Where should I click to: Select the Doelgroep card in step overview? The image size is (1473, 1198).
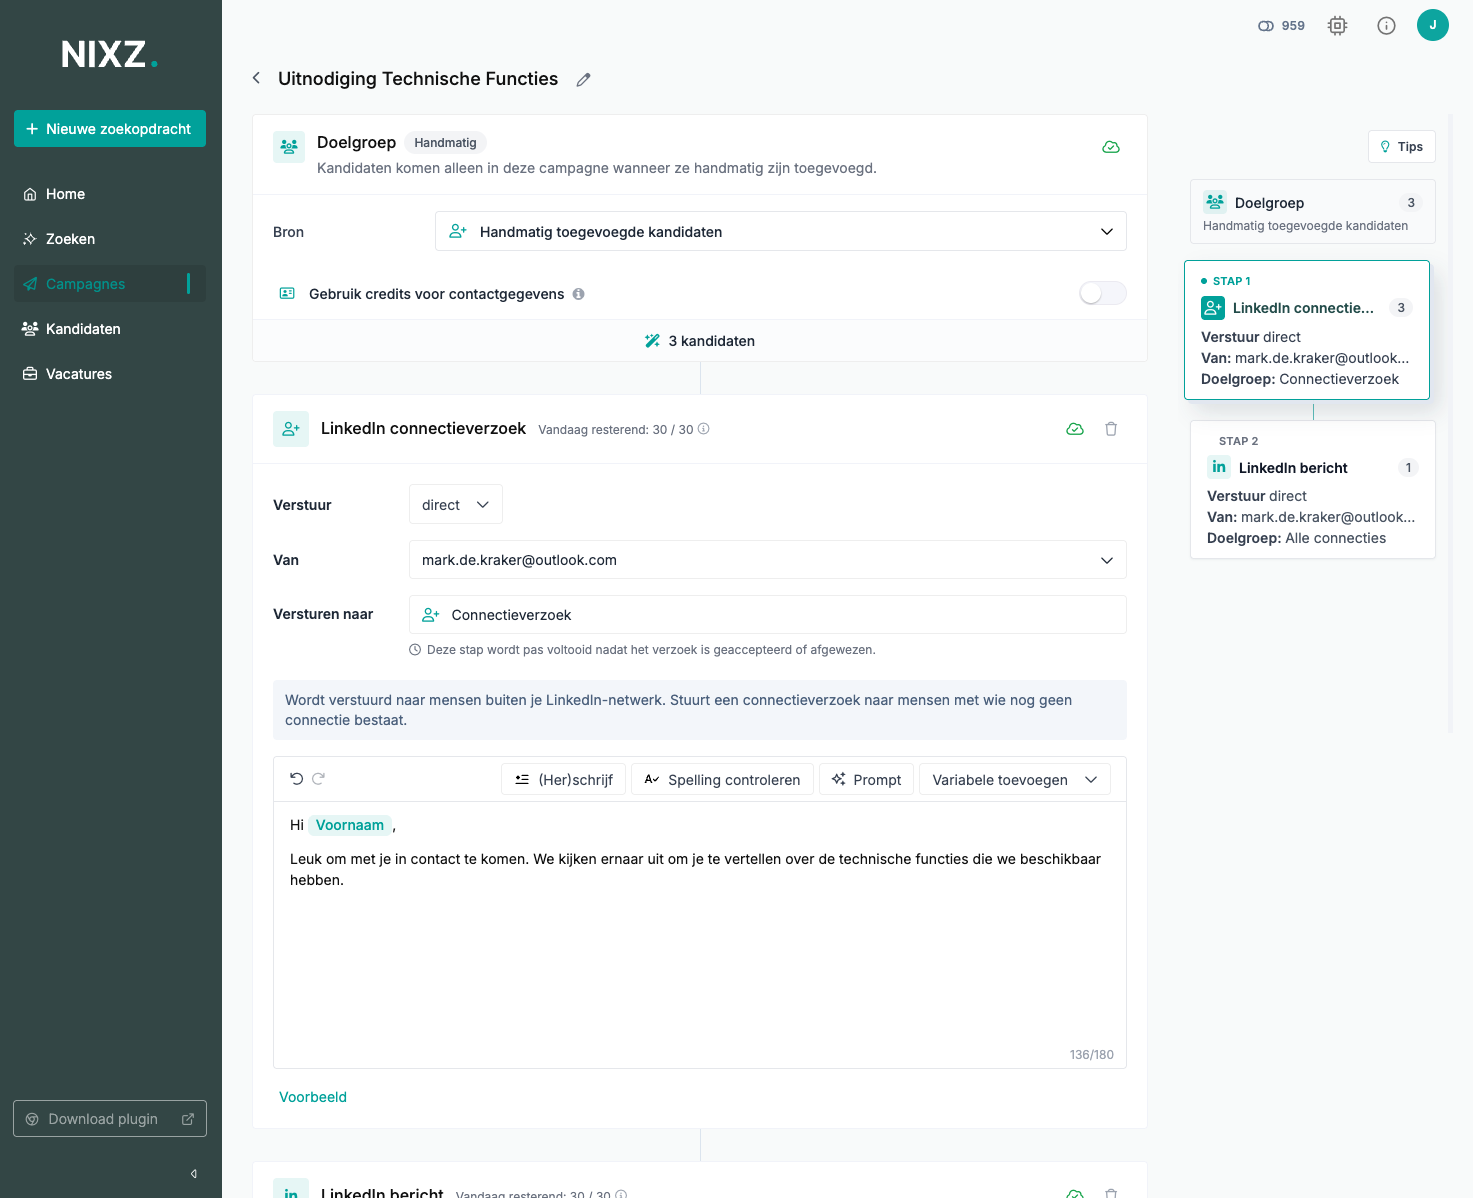click(x=1313, y=212)
